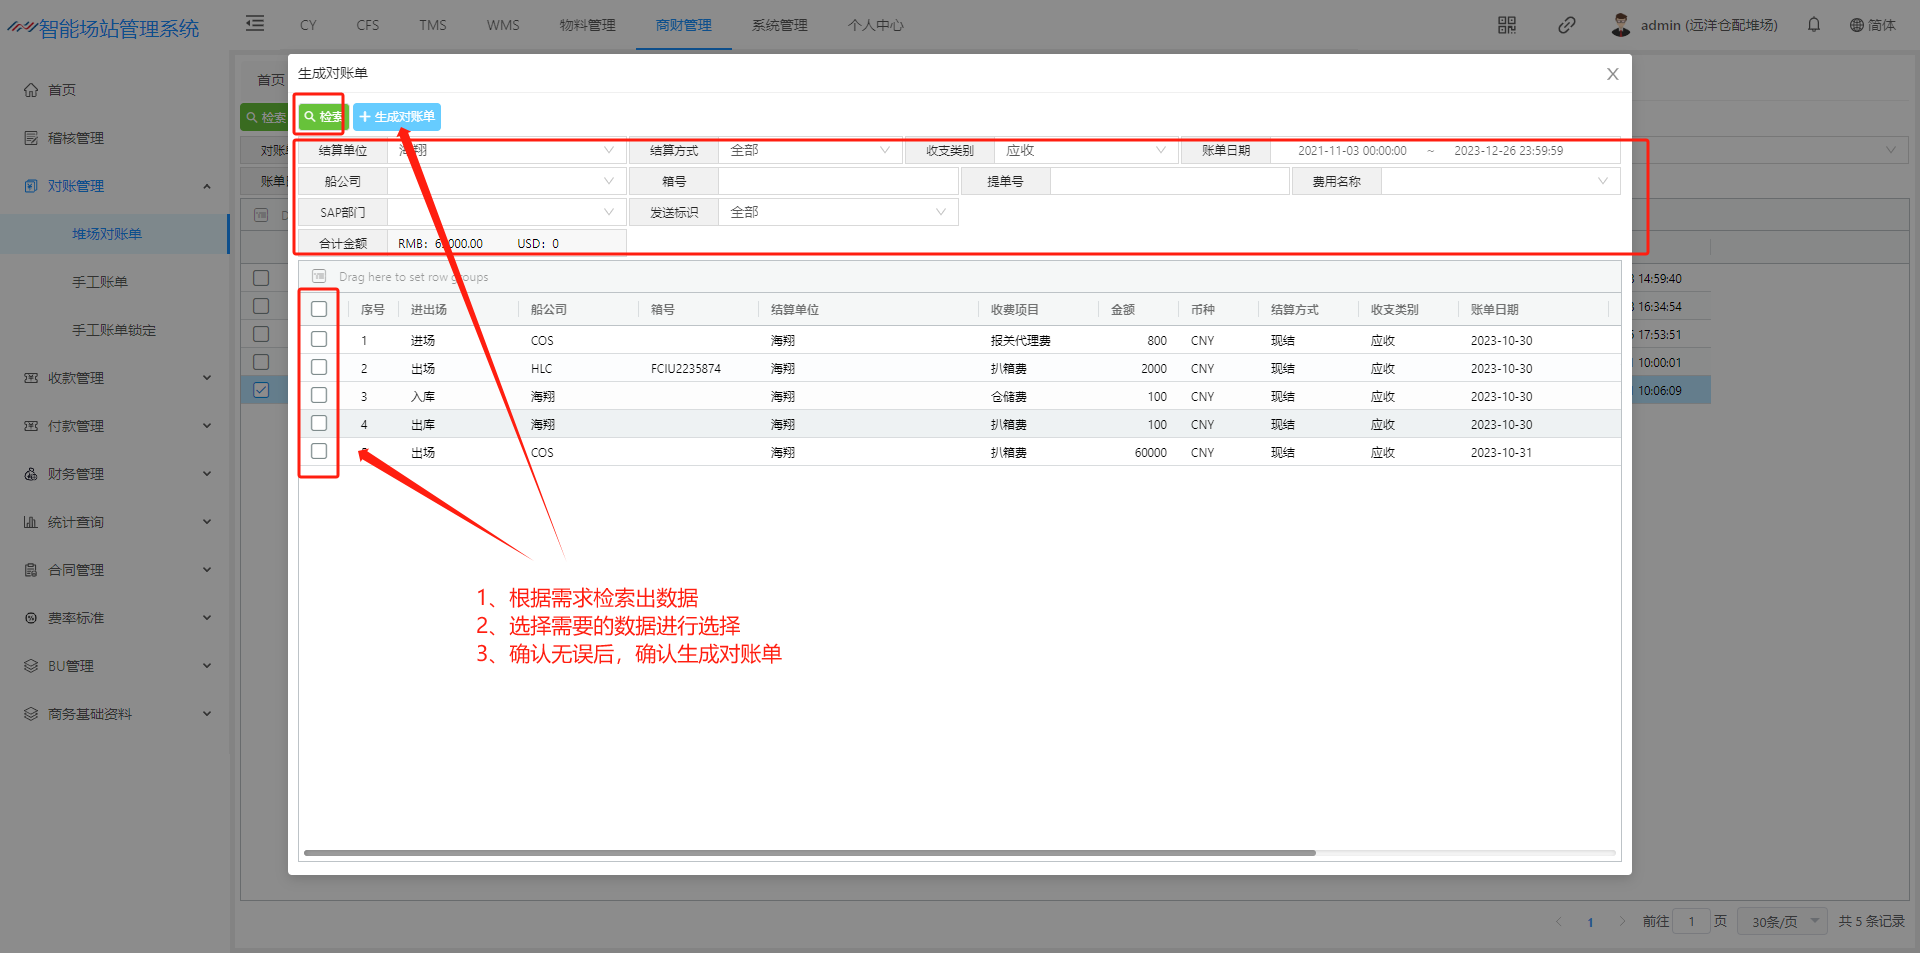Click the notification bell icon

tap(1813, 25)
